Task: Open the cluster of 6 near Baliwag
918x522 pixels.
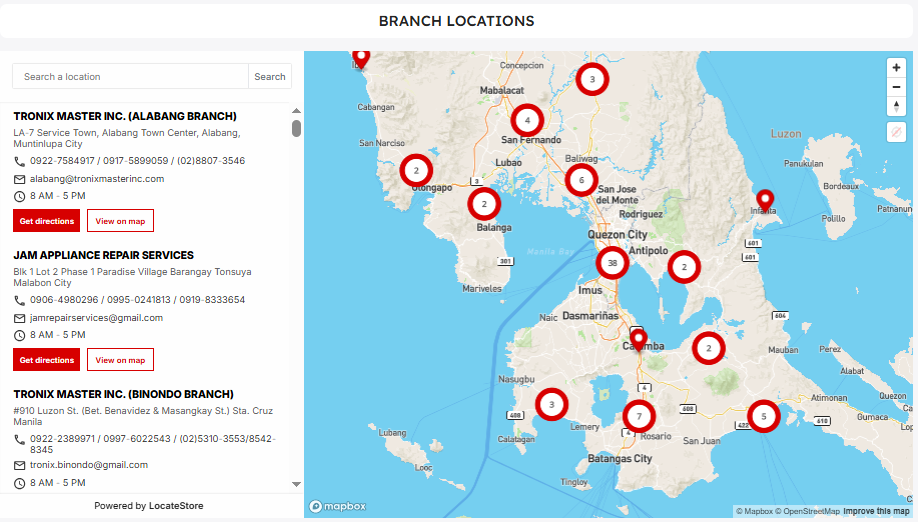Action: pyautogui.click(x=580, y=180)
